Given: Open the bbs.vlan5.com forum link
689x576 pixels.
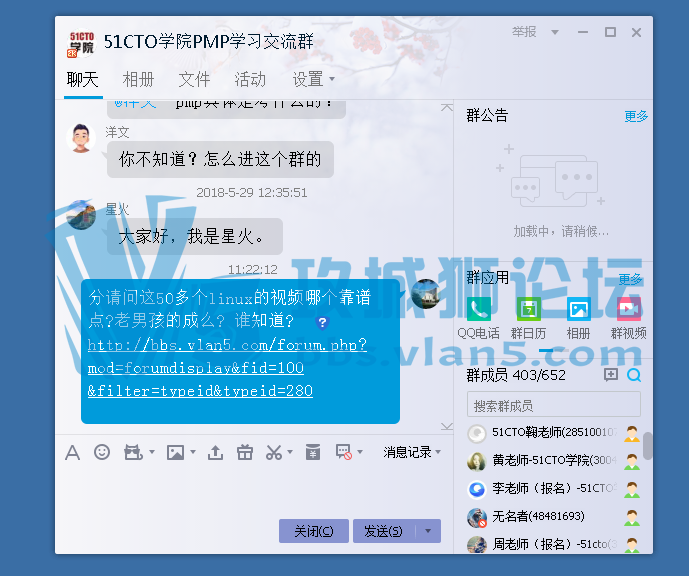Looking at the screenshot, I should pos(227,368).
